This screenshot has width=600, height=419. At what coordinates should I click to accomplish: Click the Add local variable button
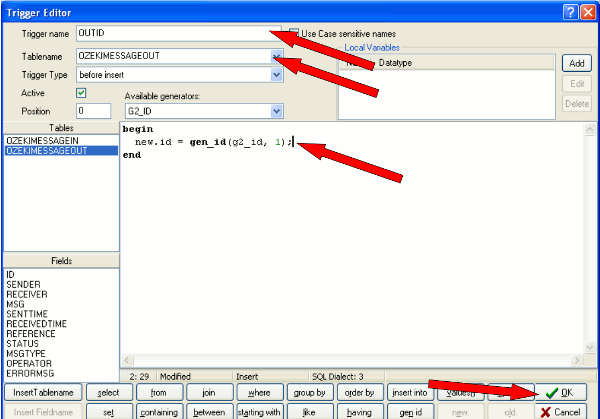point(575,63)
